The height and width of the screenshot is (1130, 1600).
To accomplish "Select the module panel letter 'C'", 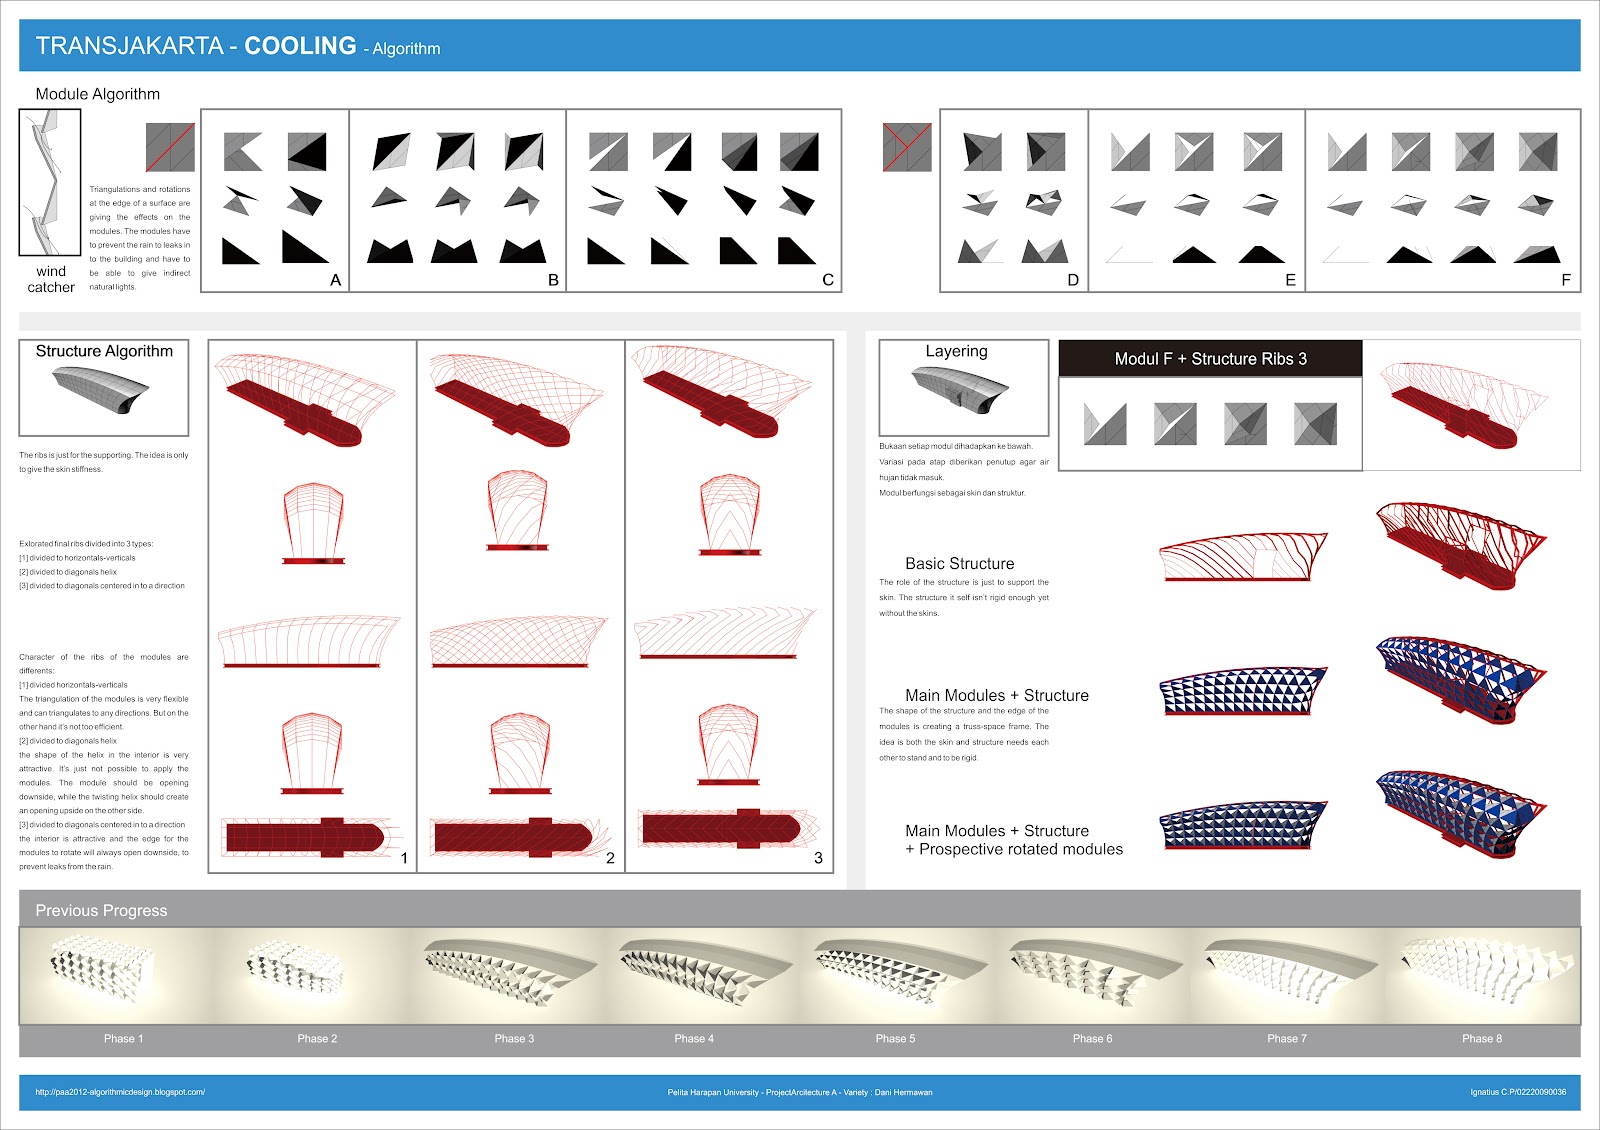I will [828, 280].
